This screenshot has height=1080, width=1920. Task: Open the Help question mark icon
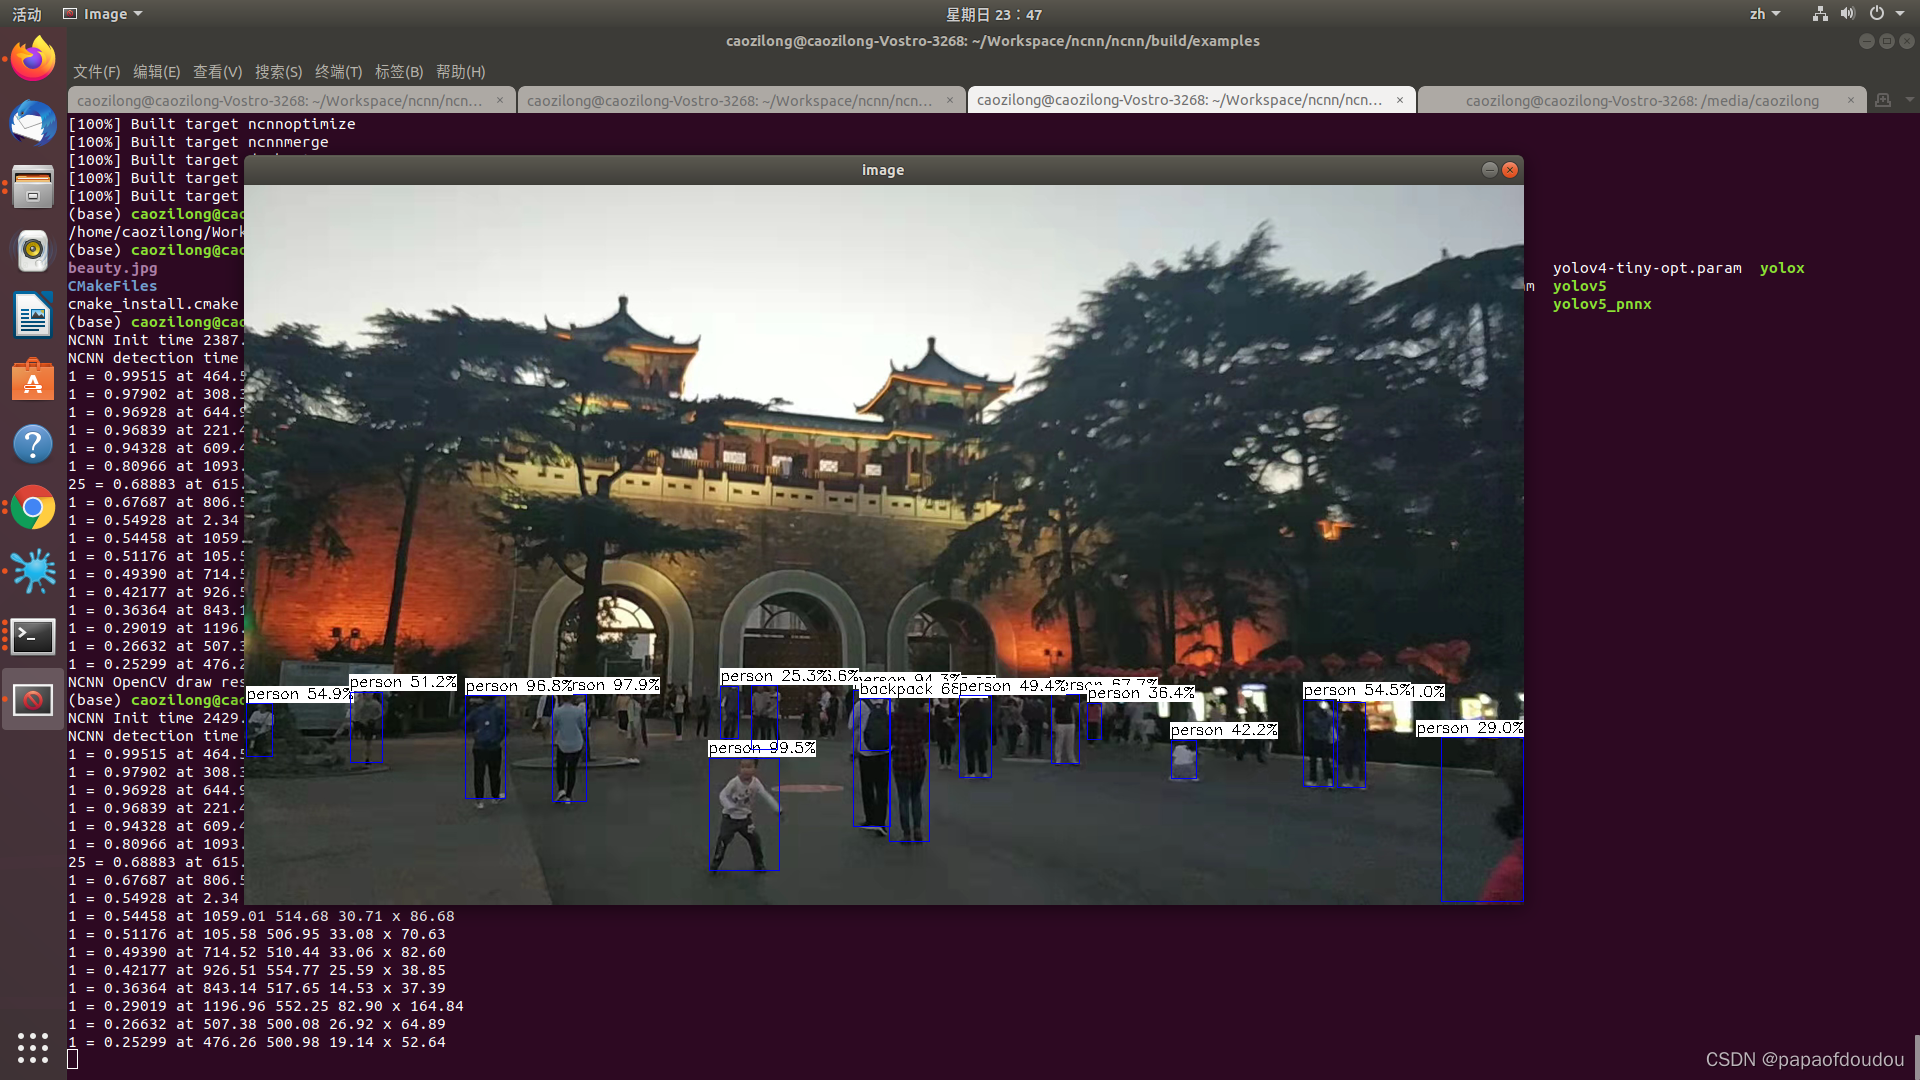(33, 444)
